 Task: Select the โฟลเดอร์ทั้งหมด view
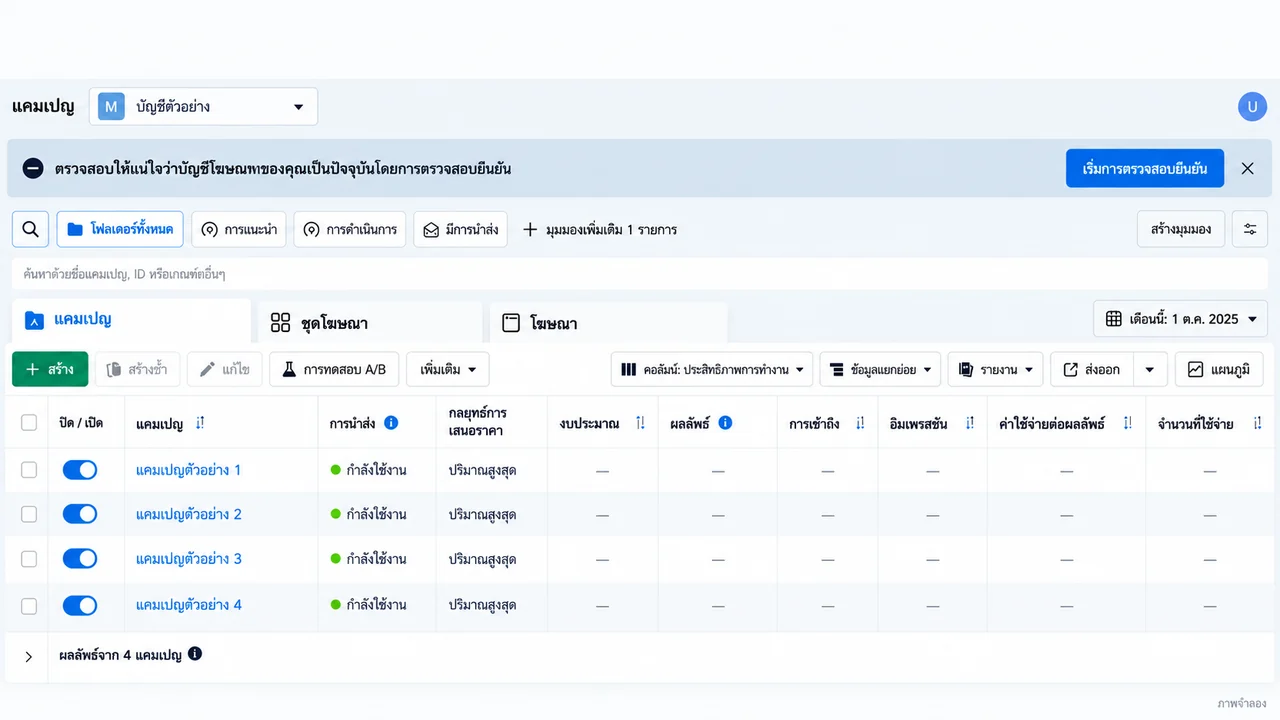[121, 229]
